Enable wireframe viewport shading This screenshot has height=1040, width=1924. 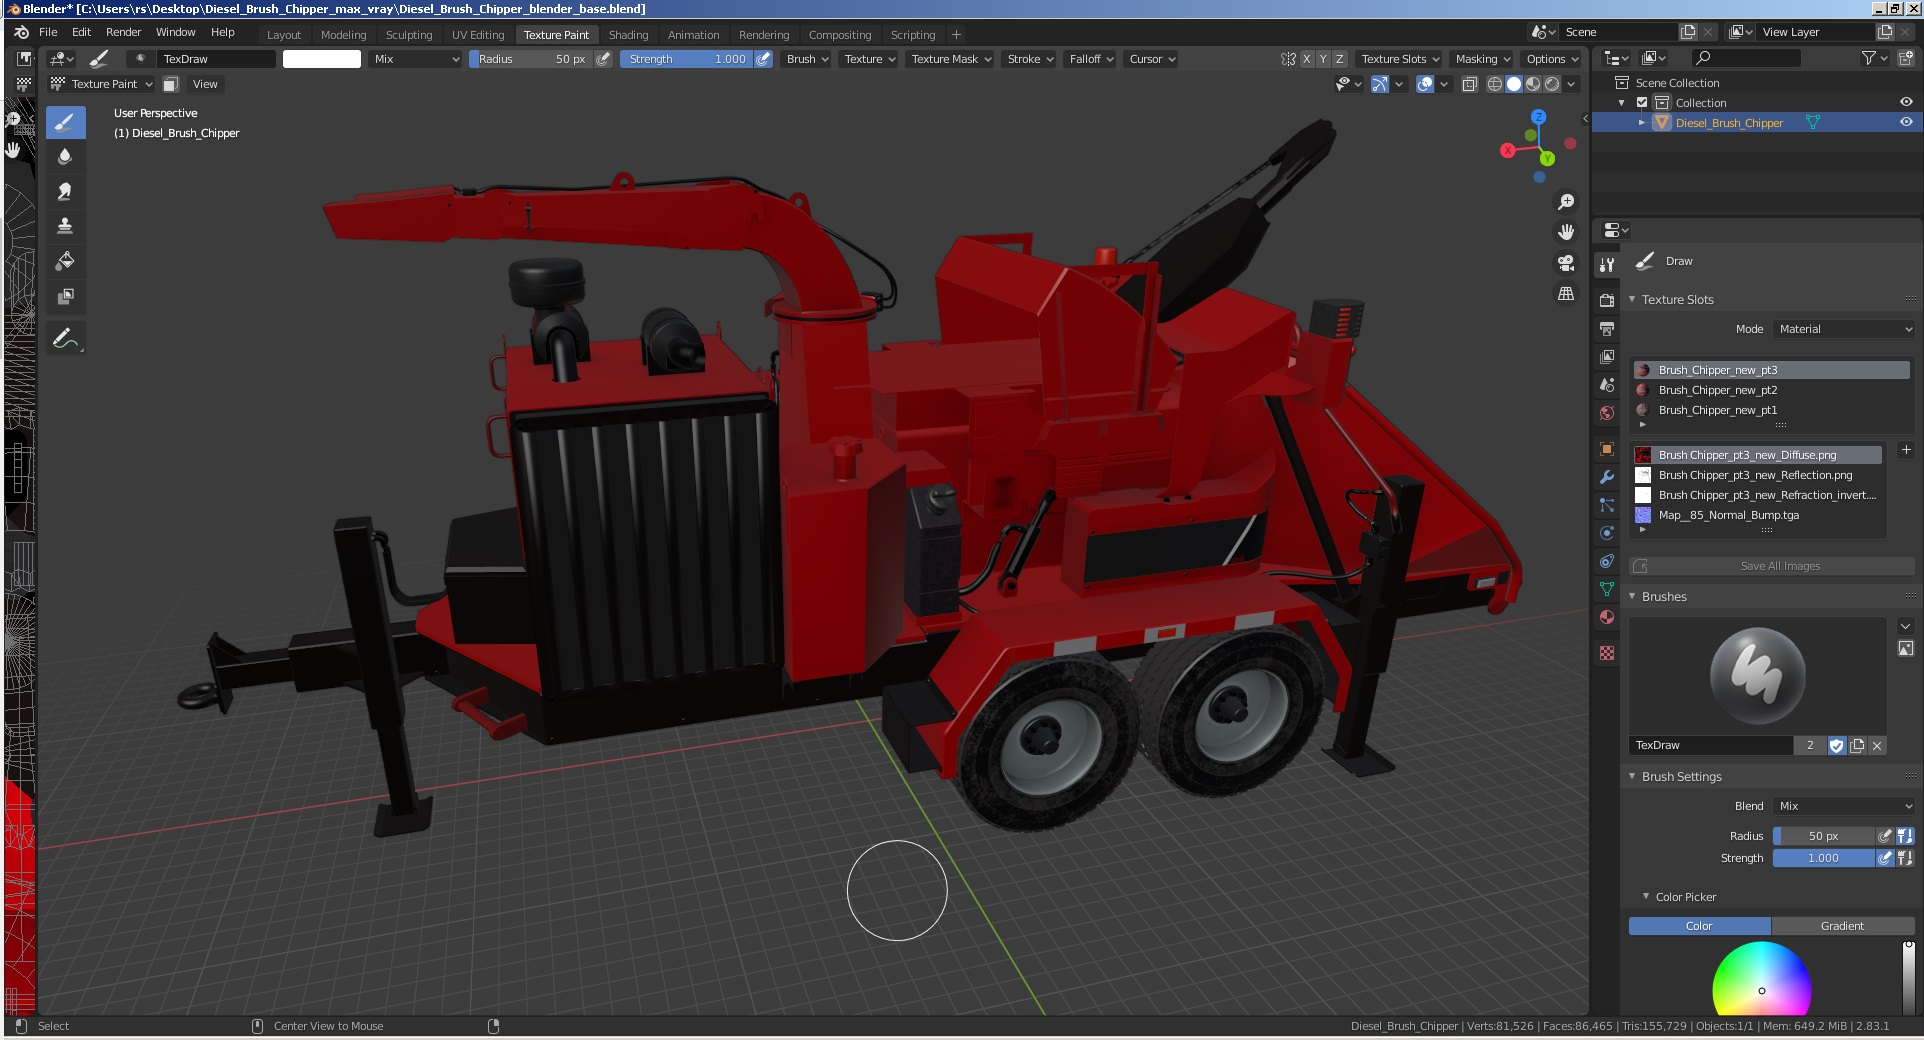click(1495, 84)
